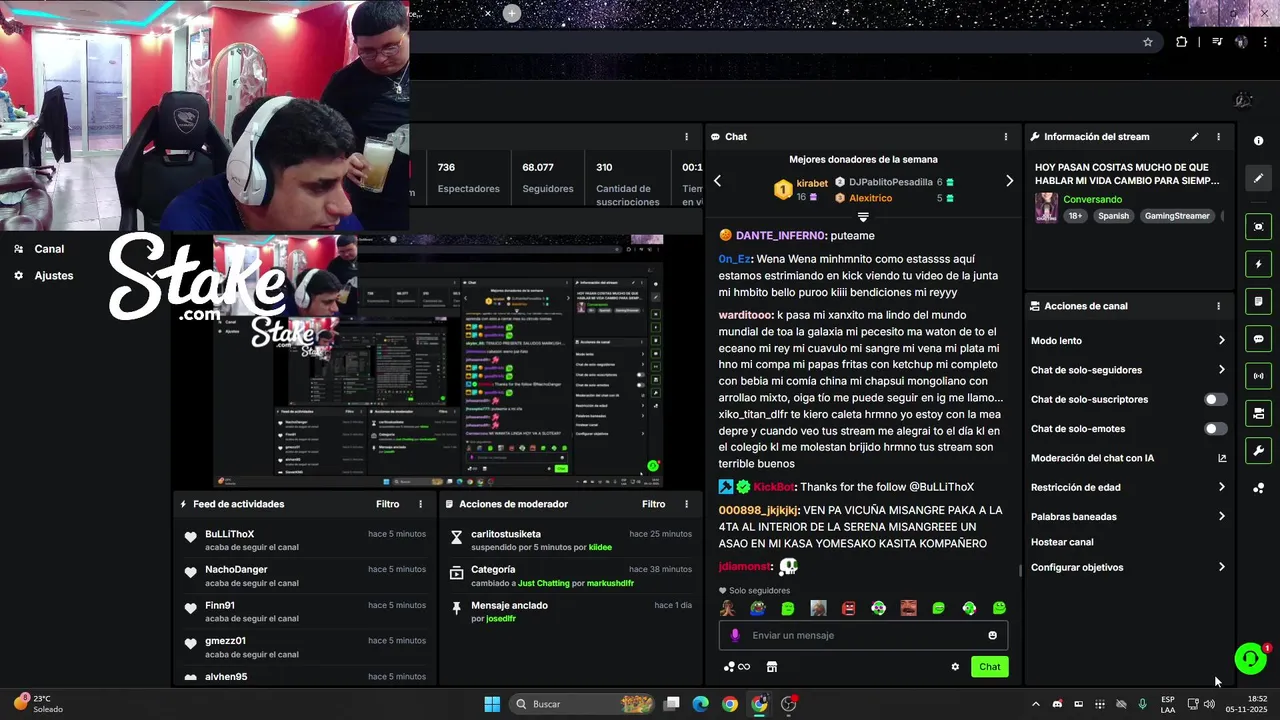Toggle wrench stream info icon in sidebar
This screenshot has height=720, width=1280.
tap(1258, 451)
